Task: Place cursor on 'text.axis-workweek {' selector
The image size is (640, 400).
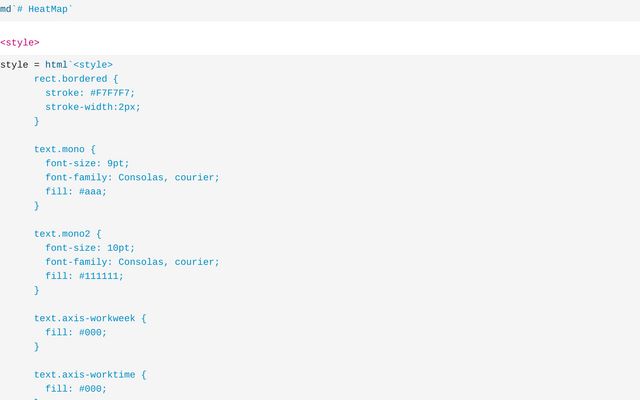Action: click(x=90, y=318)
